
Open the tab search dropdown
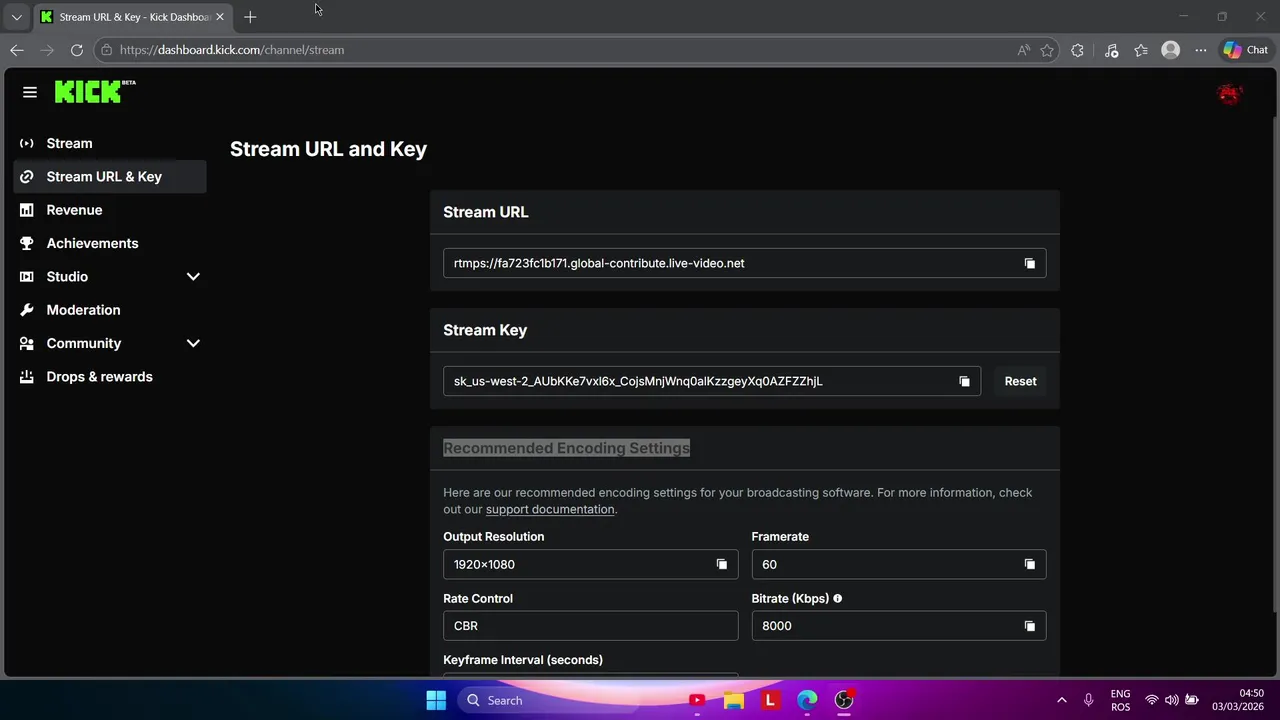16,17
